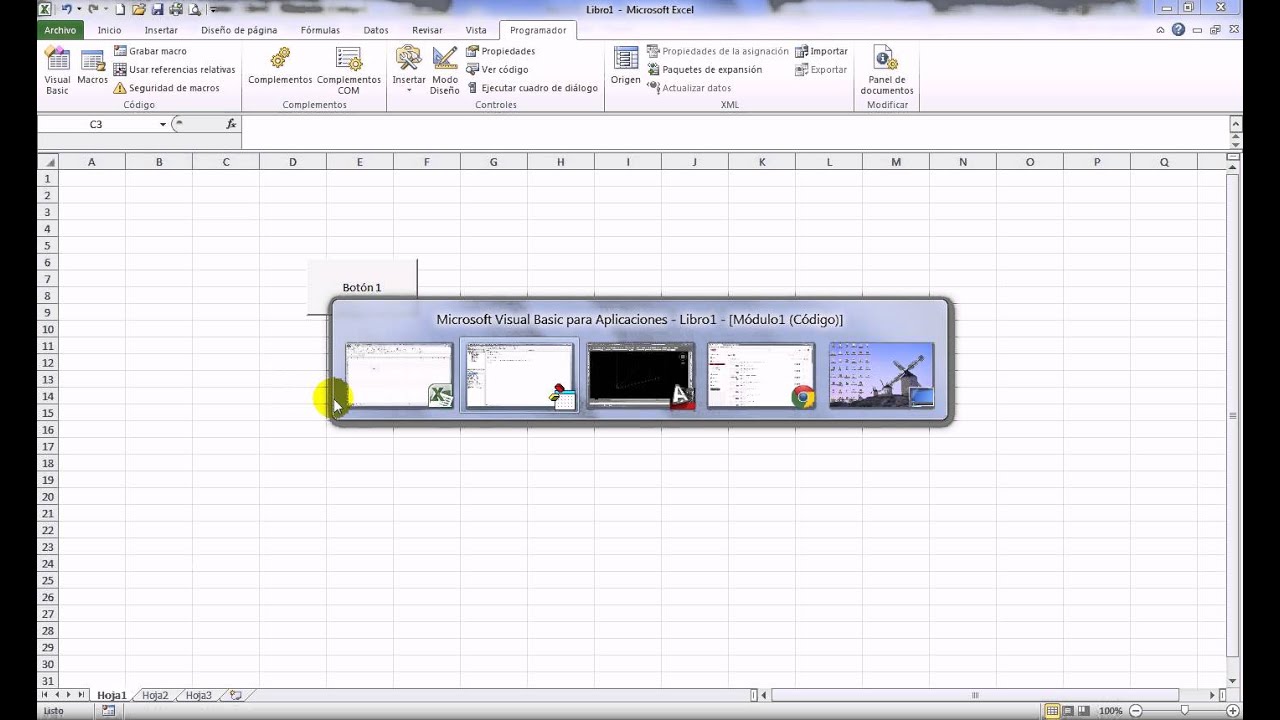Select the Chrome thumbnail in task switcher
Image resolution: width=1280 pixels, height=720 pixels.
coord(761,376)
